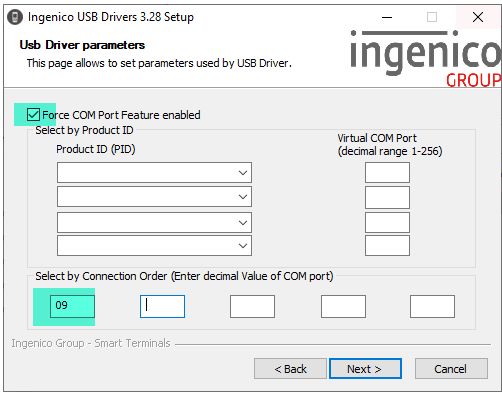The height and width of the screenshot is (393, 502).
Task: Open the second Product ID dropdown
Action: 154,197
